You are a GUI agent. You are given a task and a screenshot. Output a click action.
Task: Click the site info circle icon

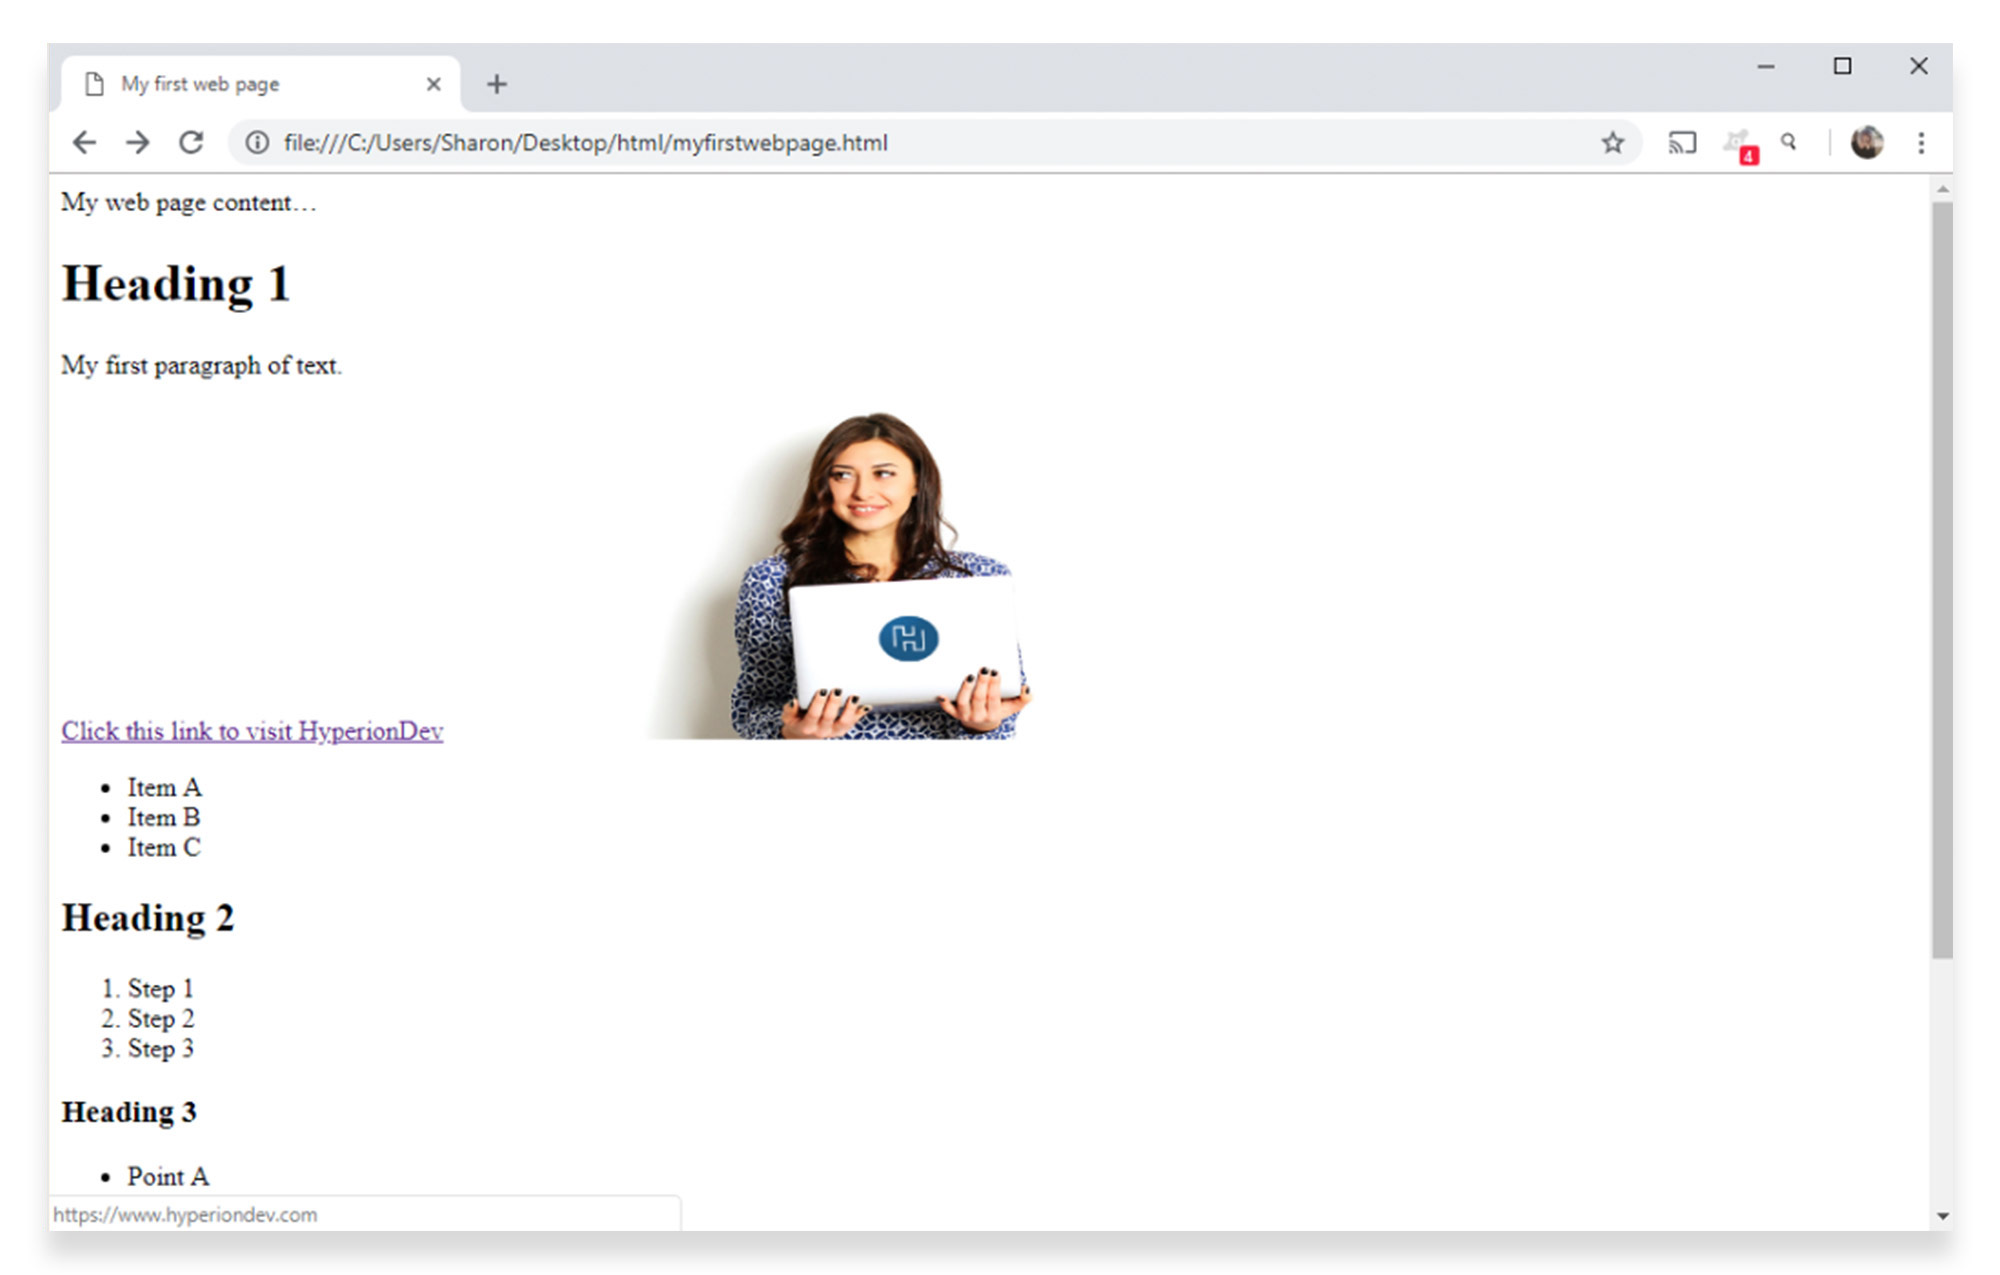pyautogui.click(x=255, y=143)
